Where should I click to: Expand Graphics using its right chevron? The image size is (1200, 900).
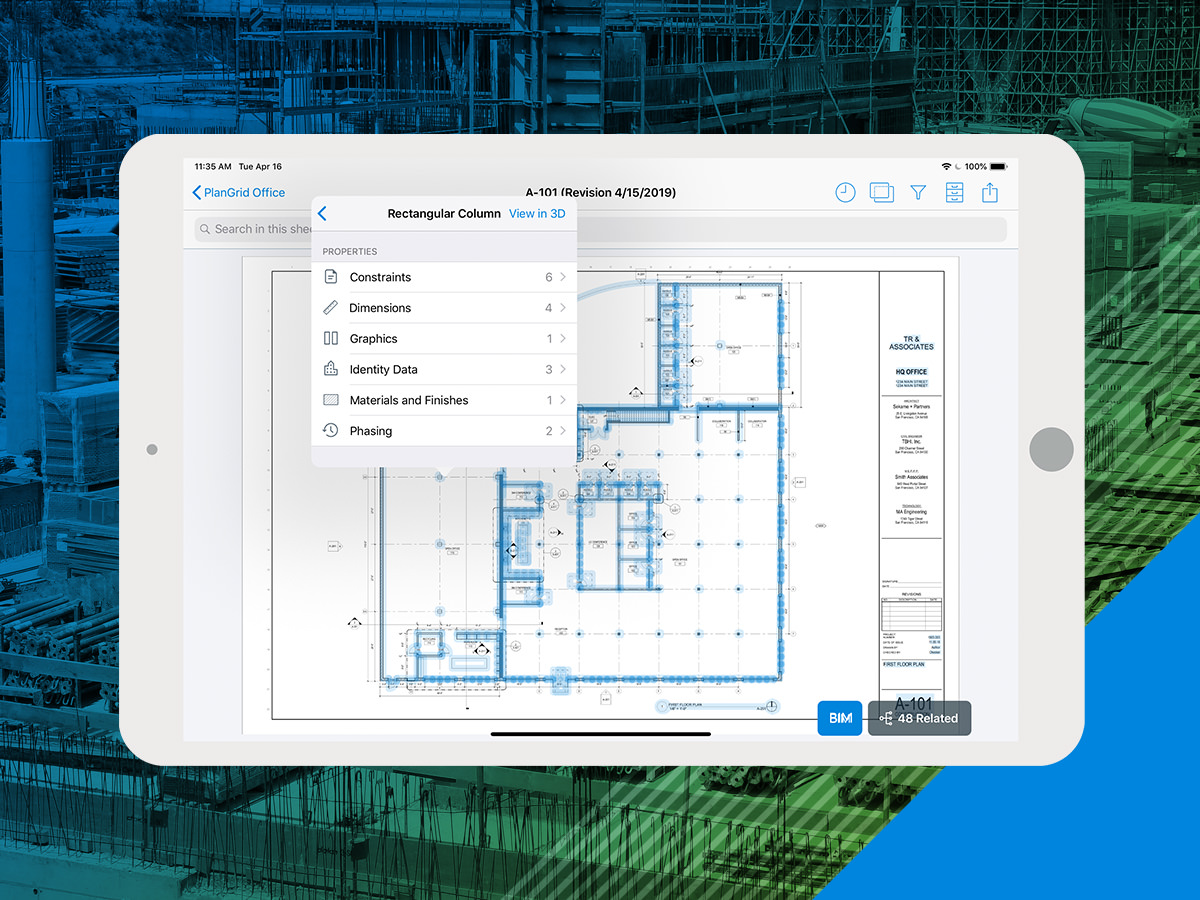point(564,339)
